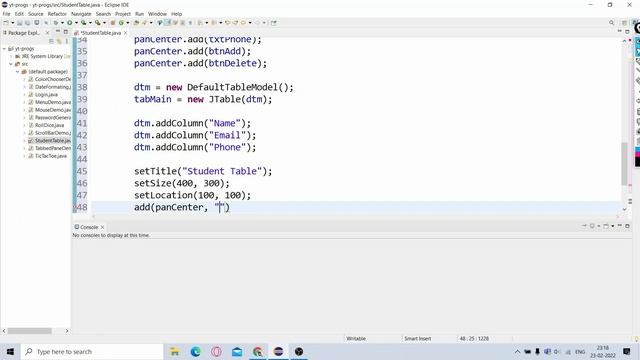
Task: Open the External Tools dropdown arrow
Action: pos(104,23)
